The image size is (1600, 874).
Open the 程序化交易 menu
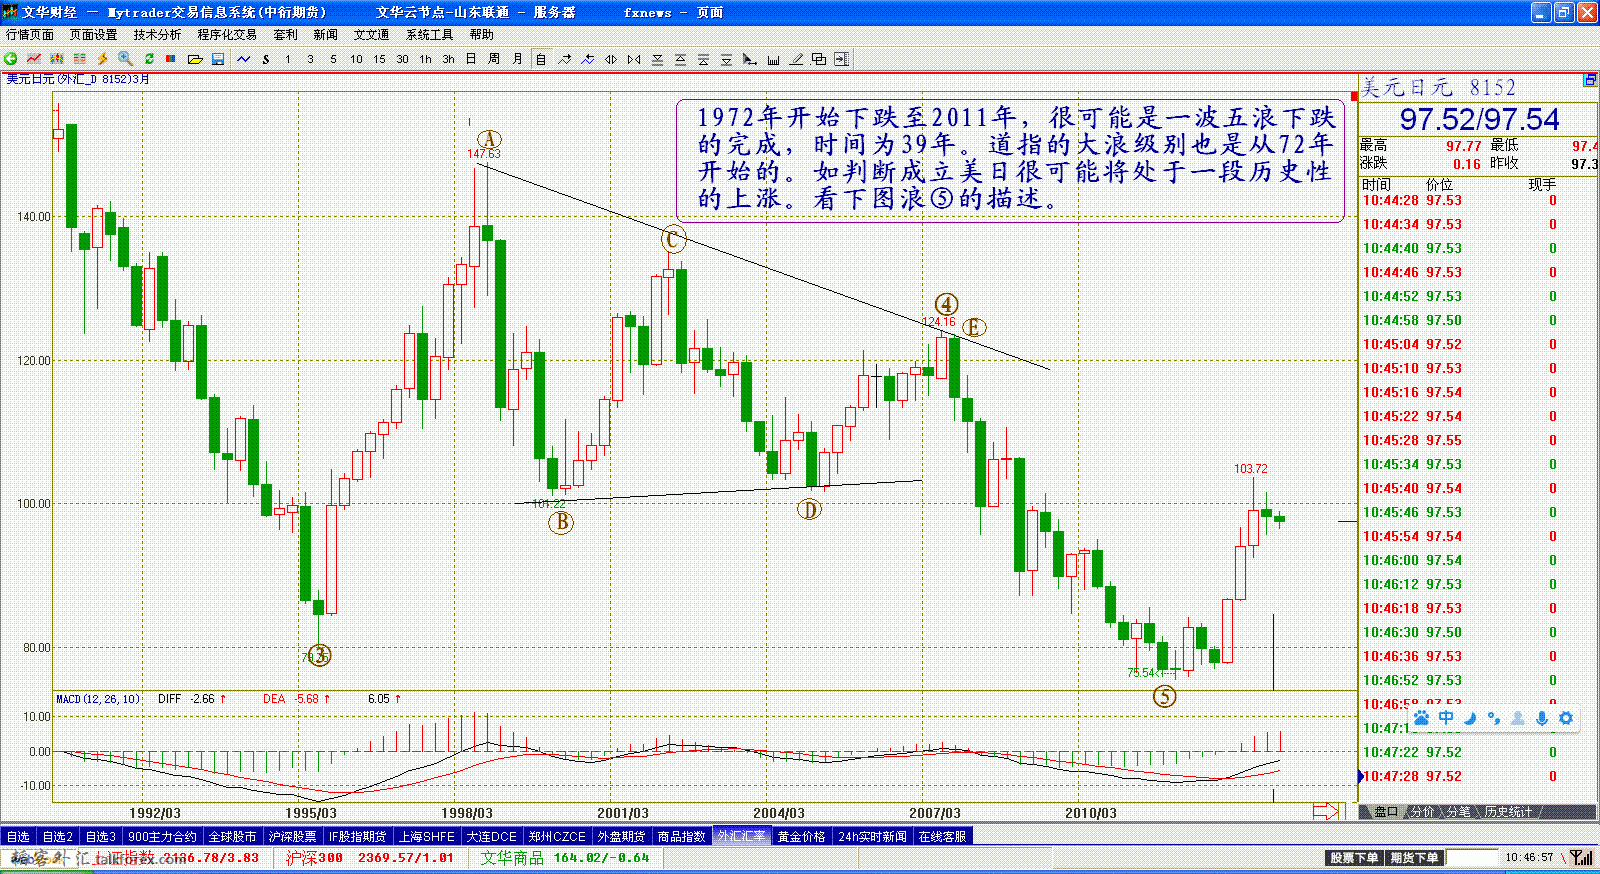pyautogui.click(x=227, y=34)
